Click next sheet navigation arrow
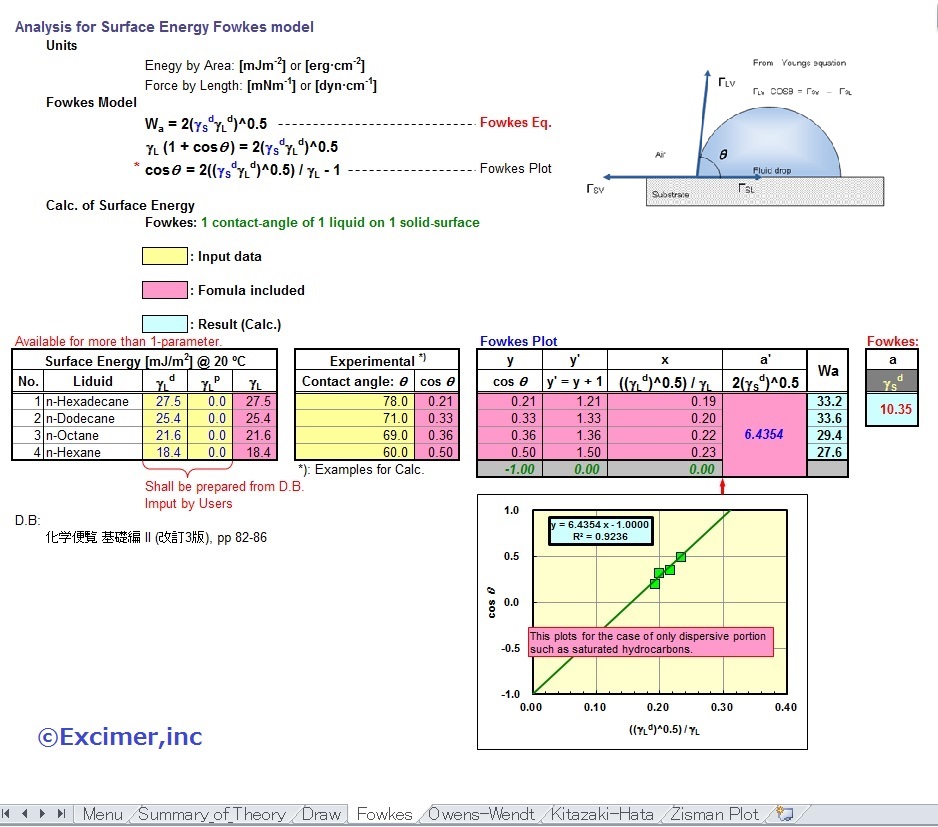The image size is (938, 827). pos(44,814)
